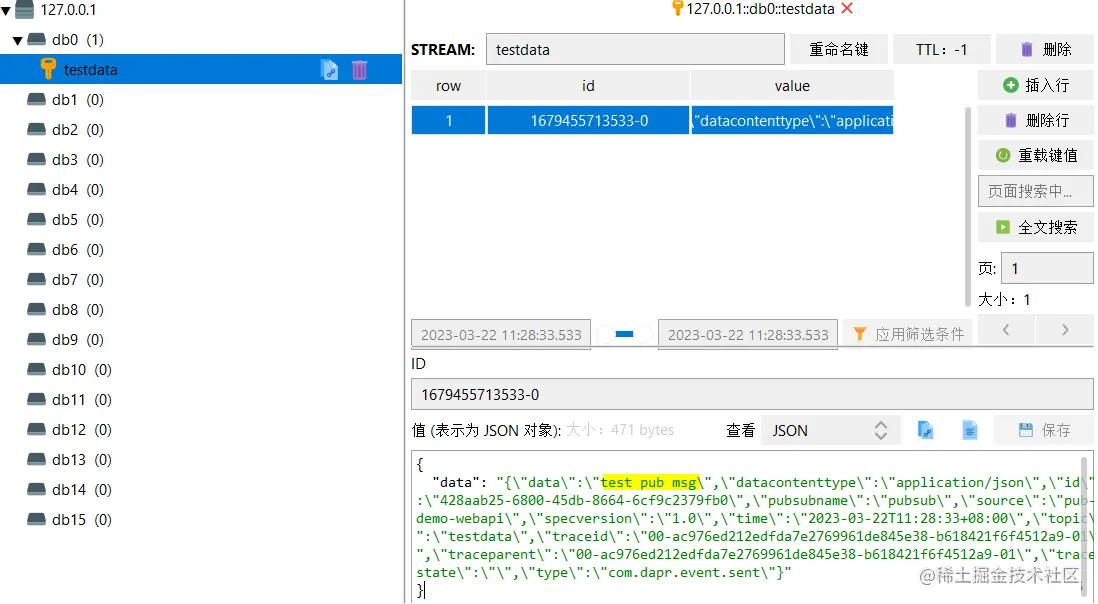Click the page number field
This screenshot has width=1098, height=604.
point(1048,268)
